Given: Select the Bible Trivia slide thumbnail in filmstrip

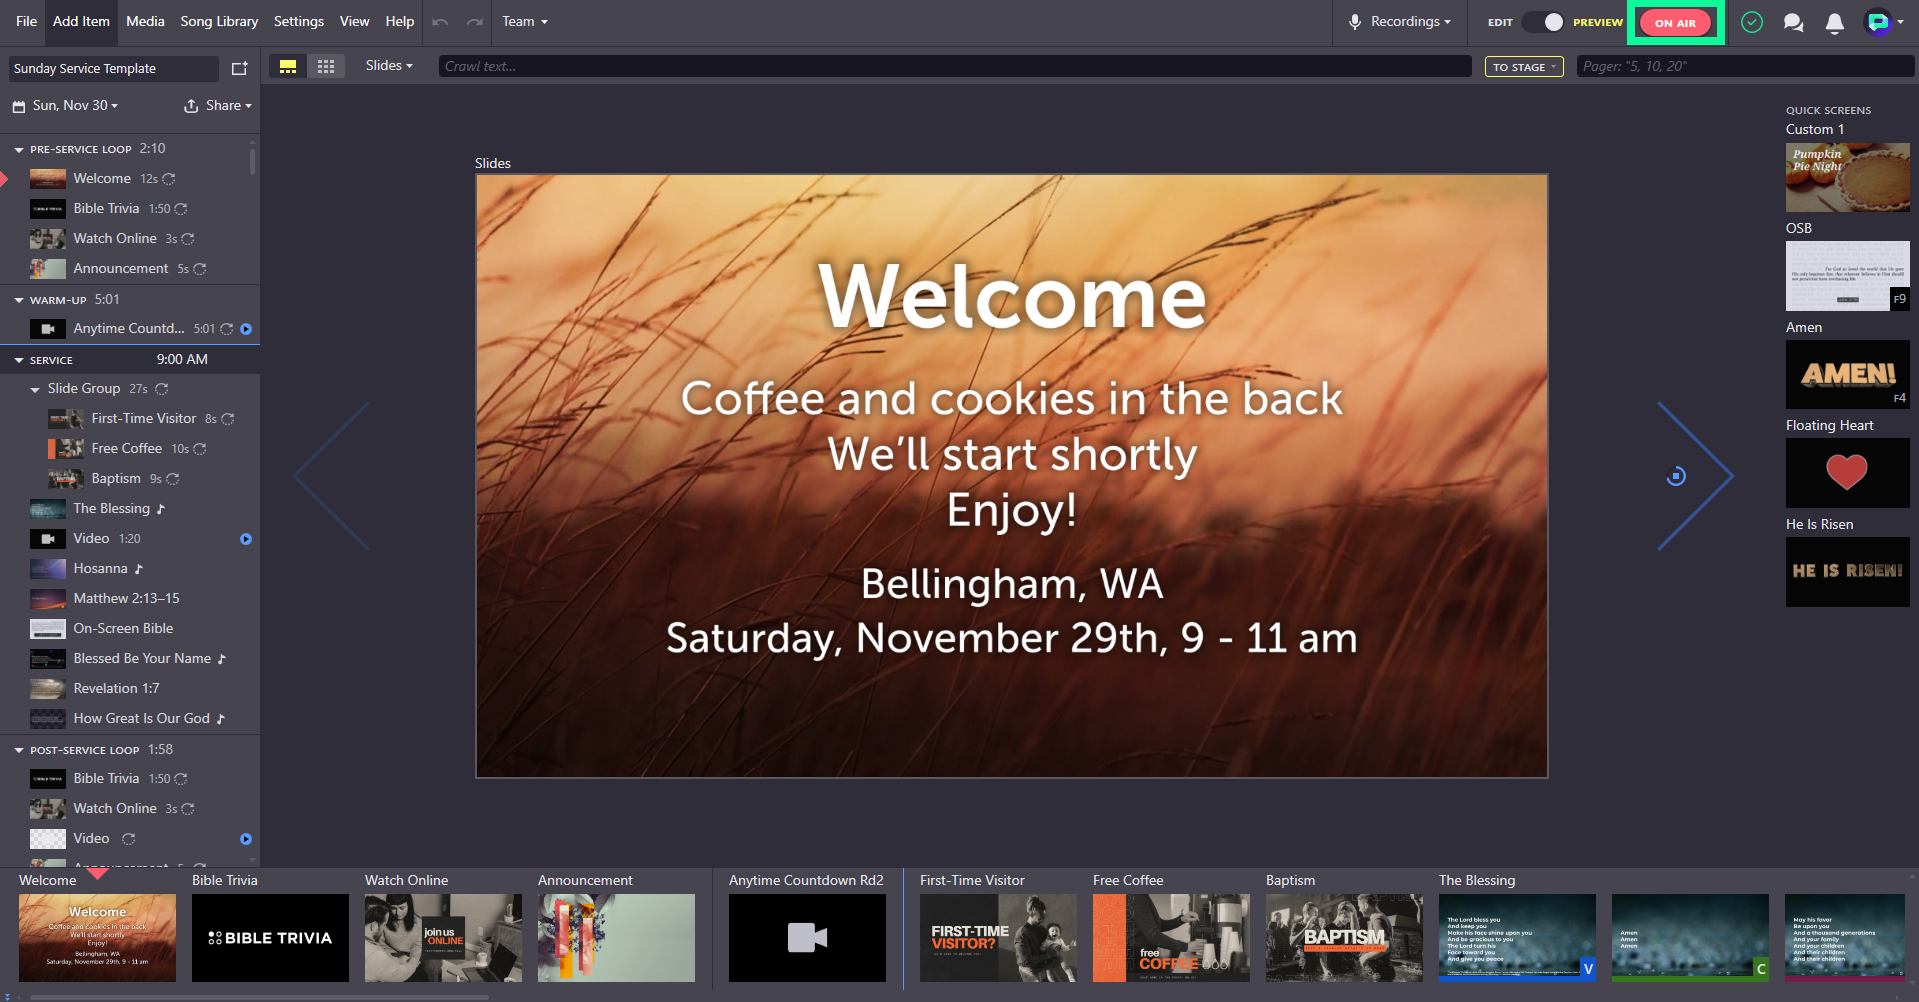Looking at the screenshot, I should (x=270, y=938).
